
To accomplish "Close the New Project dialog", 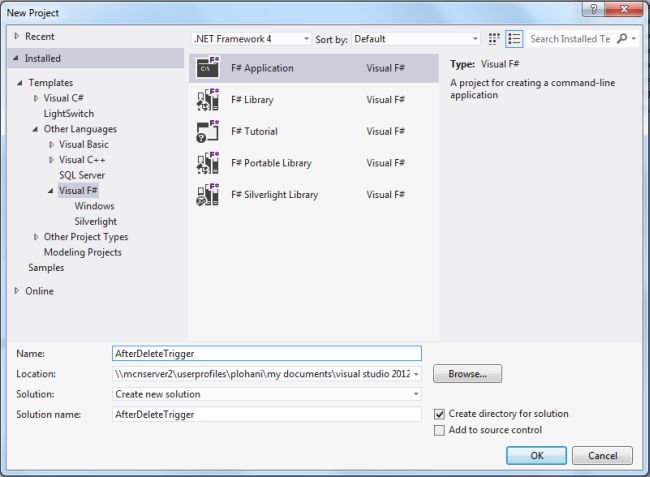I will point(624,9).
